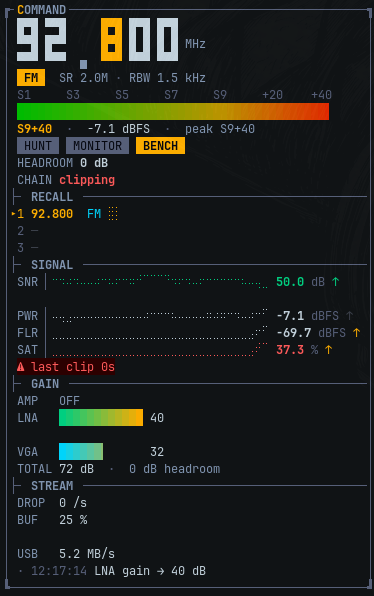Click the FLR orange up-trend arrow
Screen dimensions: 374x596
click(356, 333)
